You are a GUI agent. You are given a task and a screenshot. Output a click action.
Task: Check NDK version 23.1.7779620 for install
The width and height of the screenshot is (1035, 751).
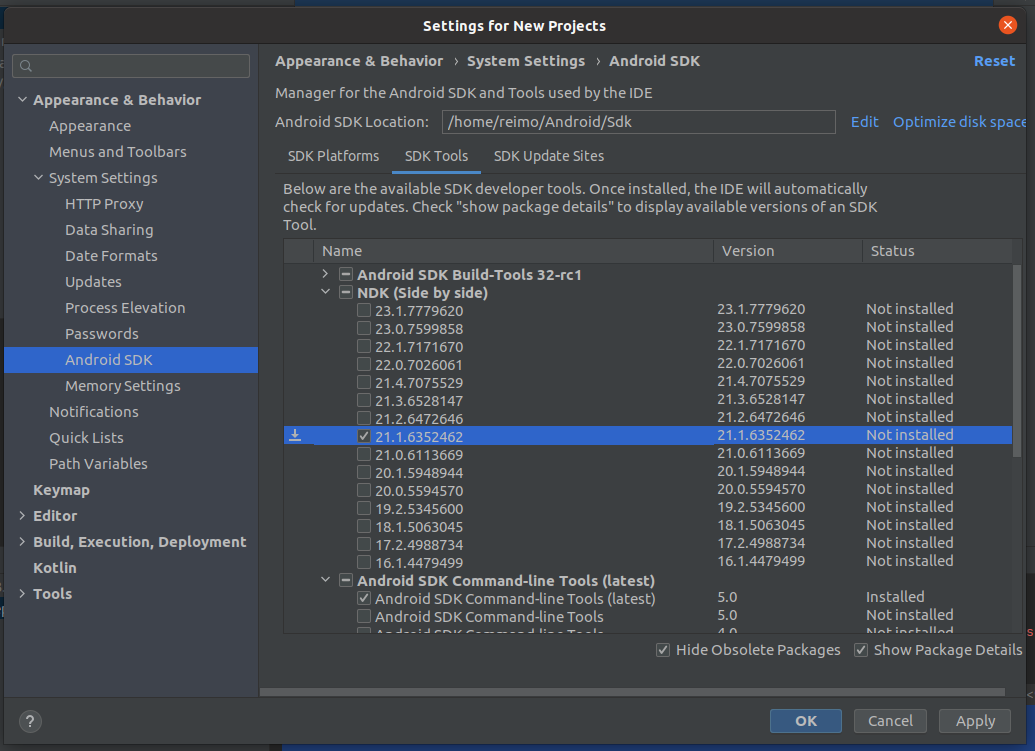point(364,310)
